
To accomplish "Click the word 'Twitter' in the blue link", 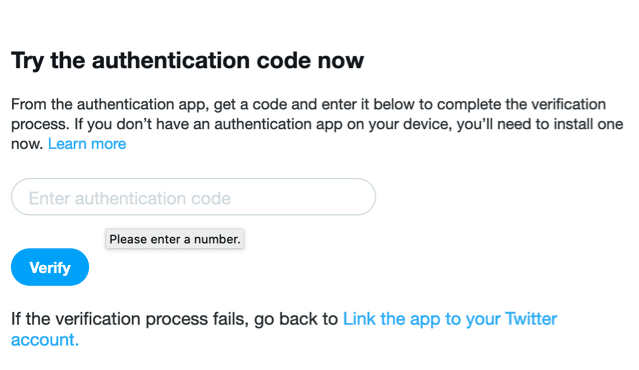I will point(531,319).
